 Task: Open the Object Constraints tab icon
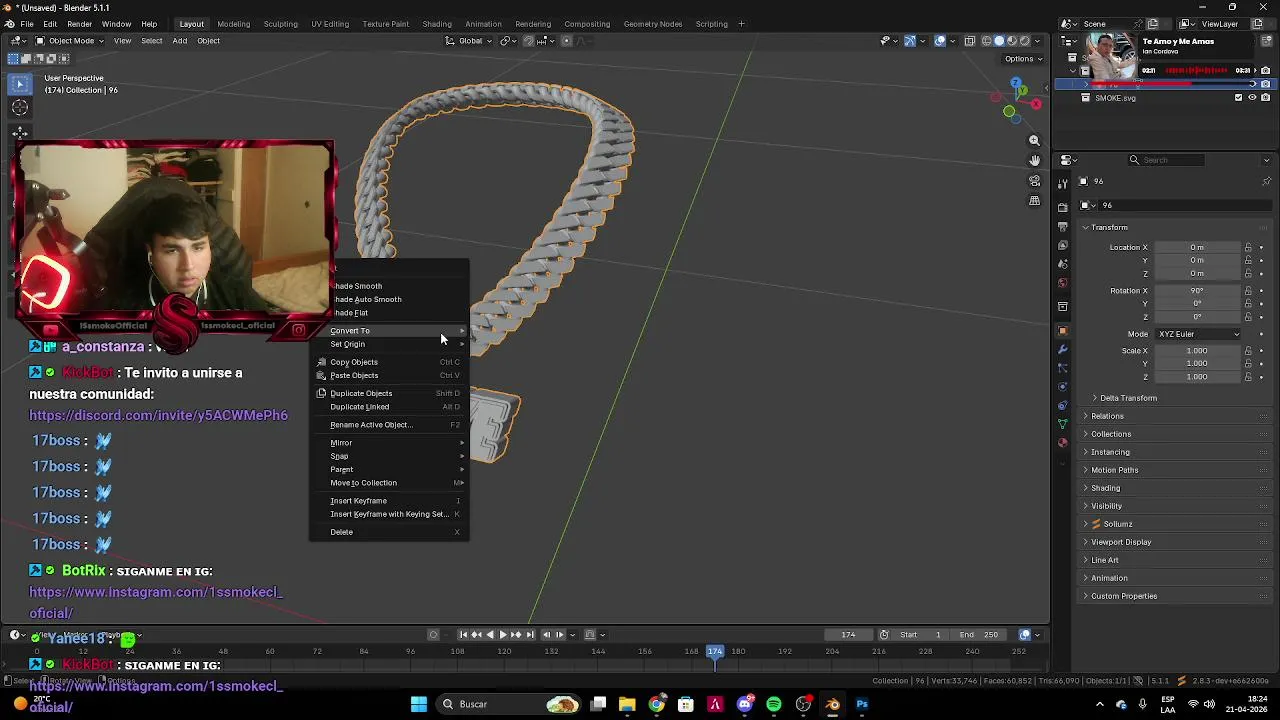[1062, 405]
